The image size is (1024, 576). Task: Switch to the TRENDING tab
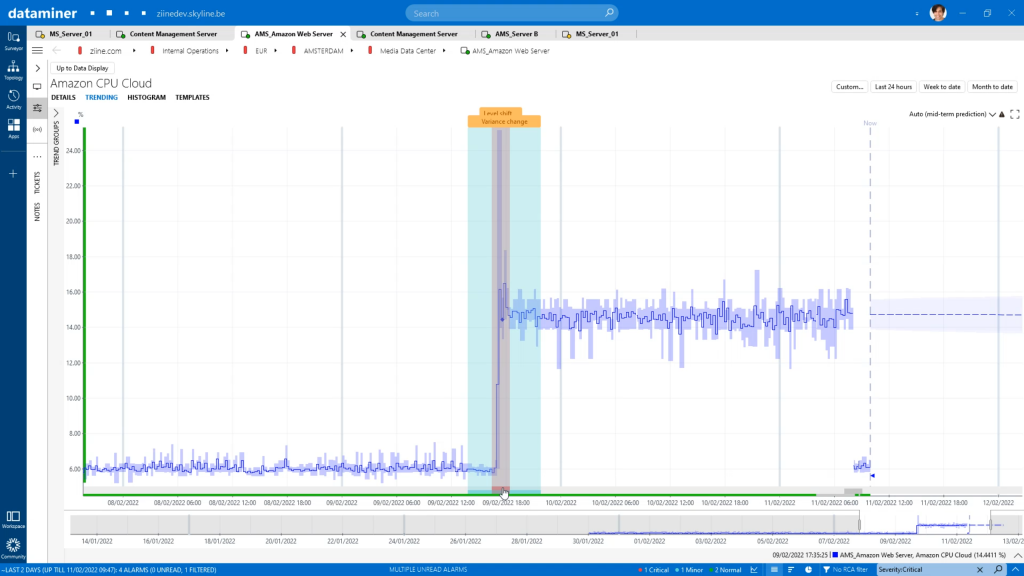(x=101, y=97)
